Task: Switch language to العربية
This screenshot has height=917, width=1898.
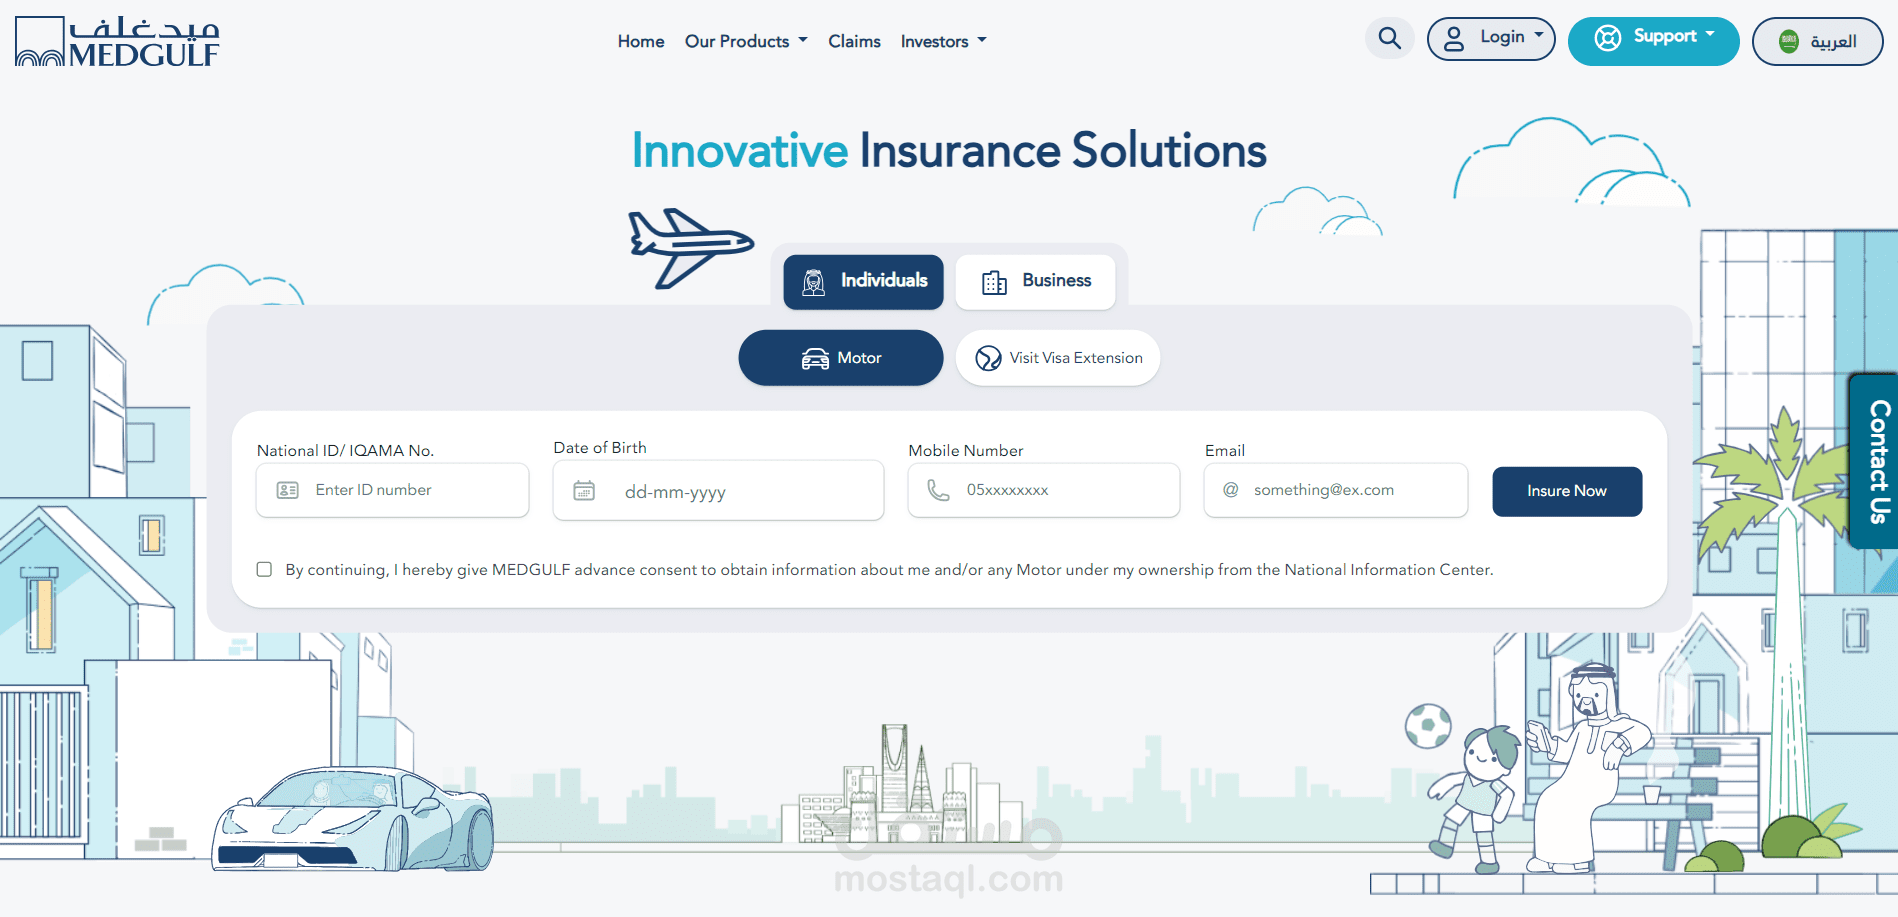Action: tap(1817, 41)
